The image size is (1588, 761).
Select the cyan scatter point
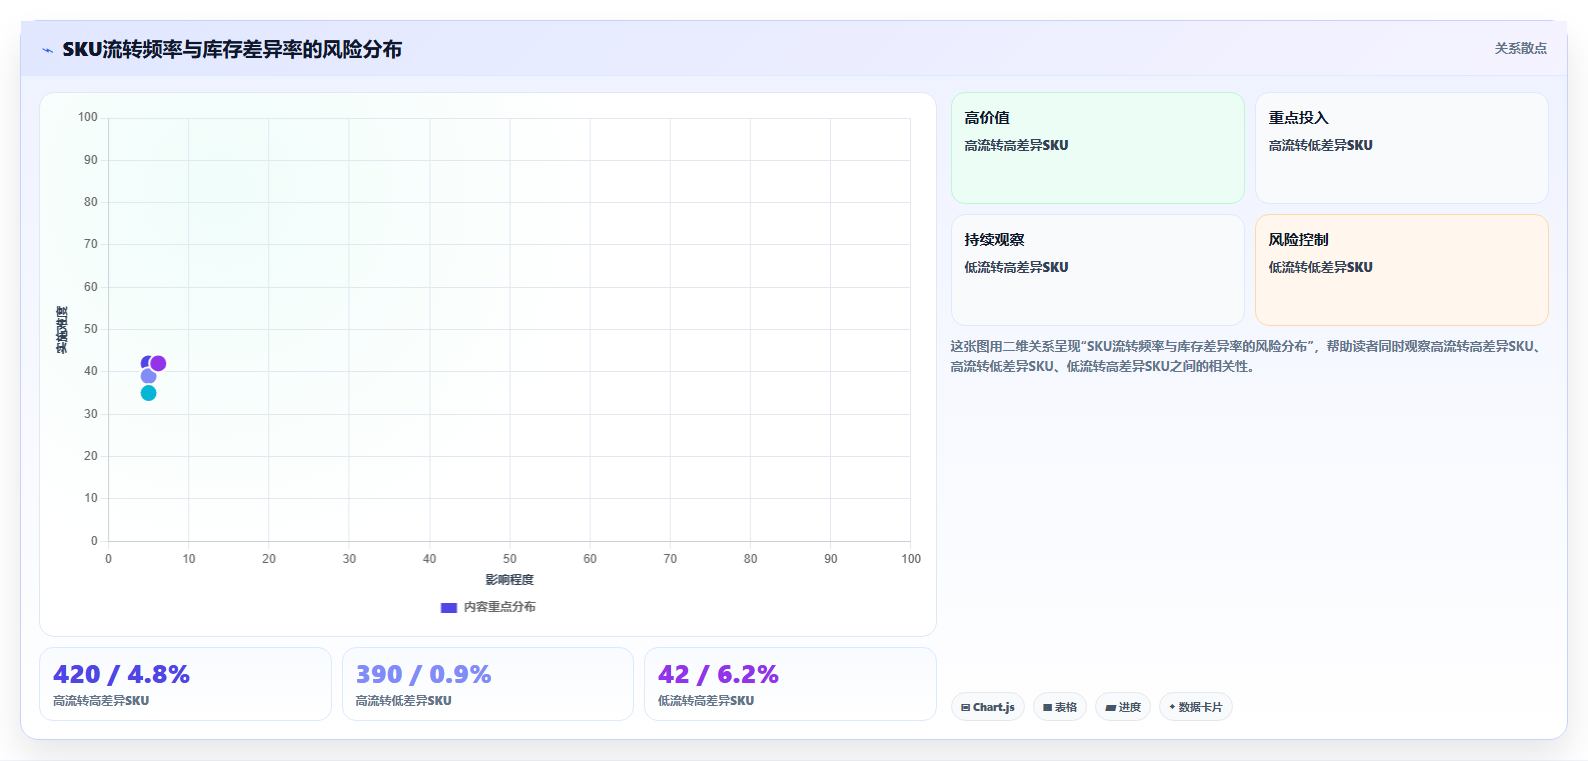pos(148,393)
